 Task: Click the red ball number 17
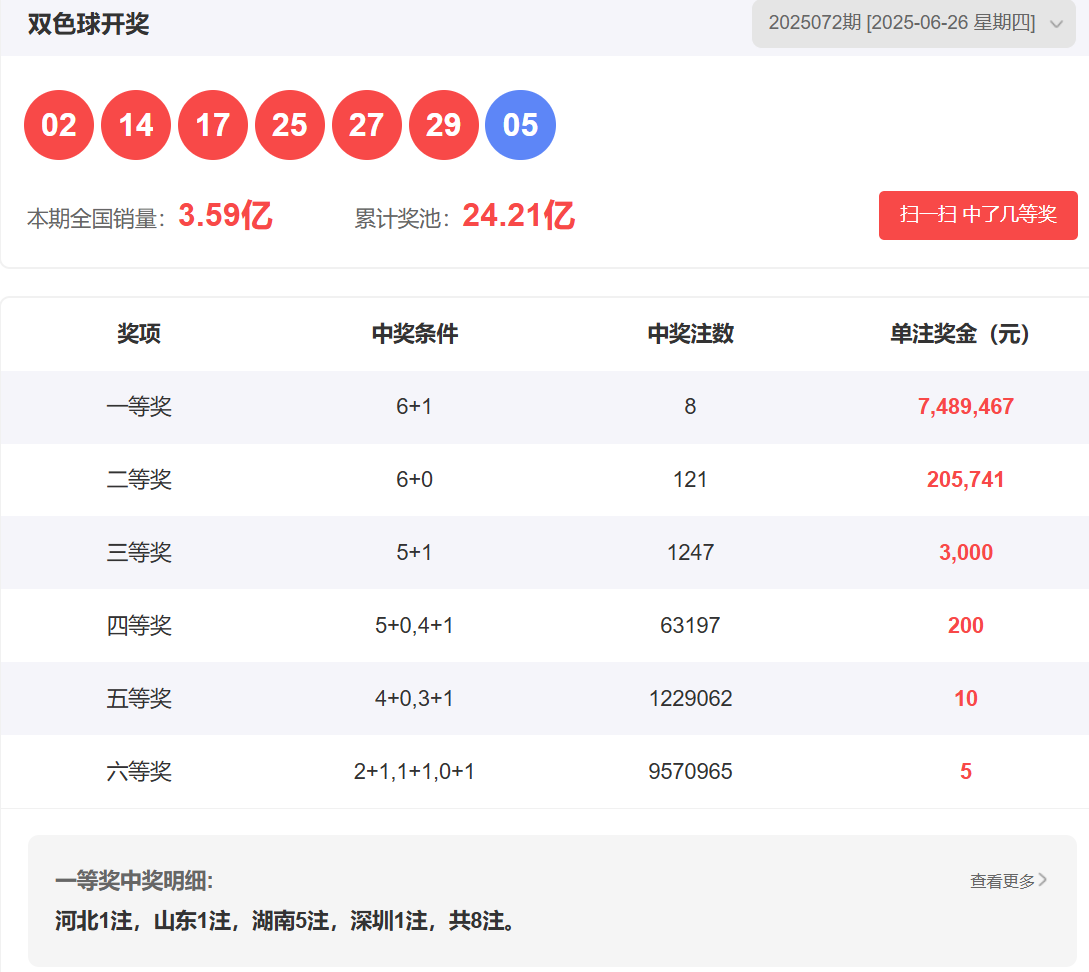[213, 125]
